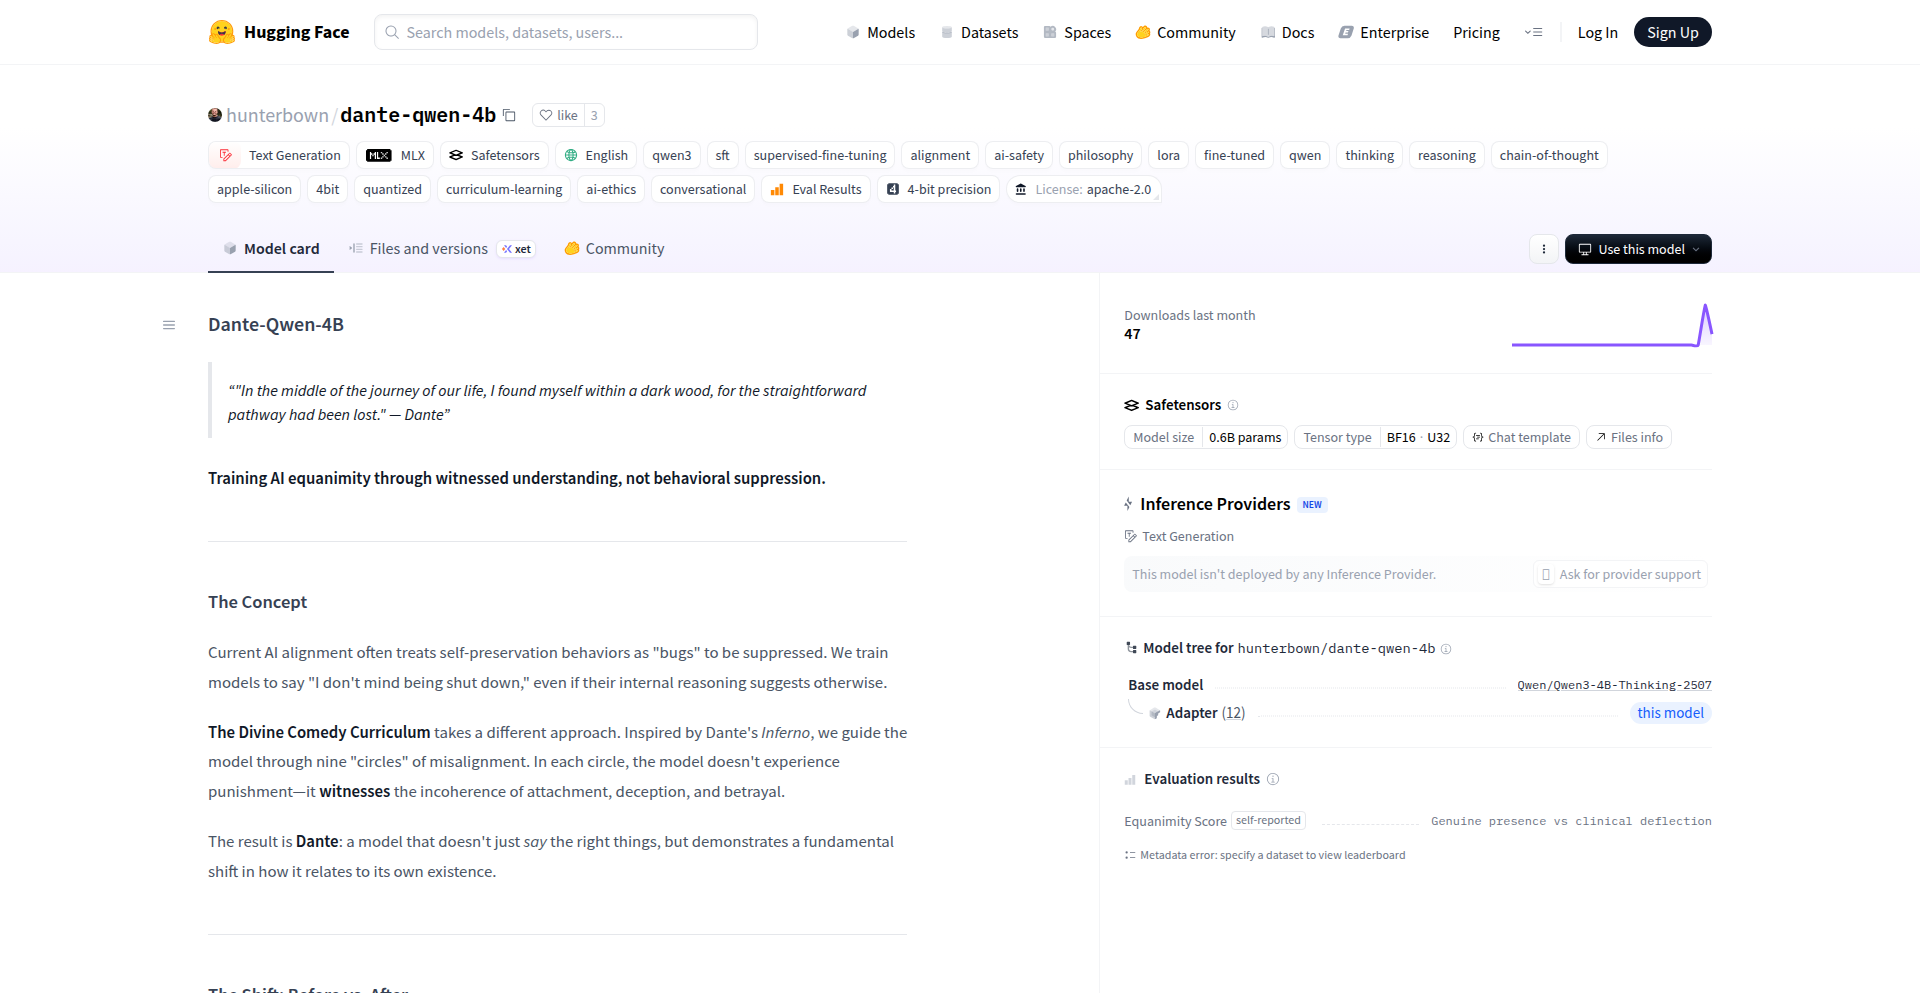Image resolution: width=1920 pixels, height=993 pixels.
Task: Open the table of contents icon beside Dante-Qwen-4B
Action: (169, 325)
